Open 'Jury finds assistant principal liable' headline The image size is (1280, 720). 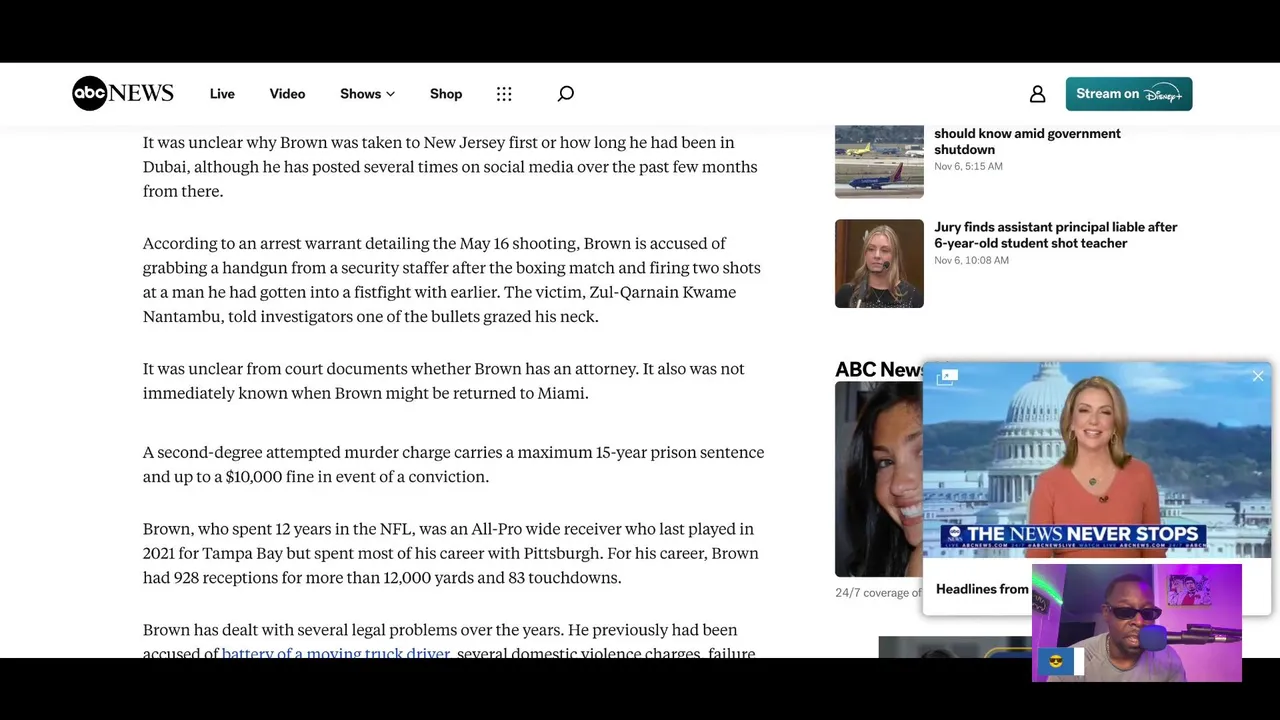point(1056,235)
